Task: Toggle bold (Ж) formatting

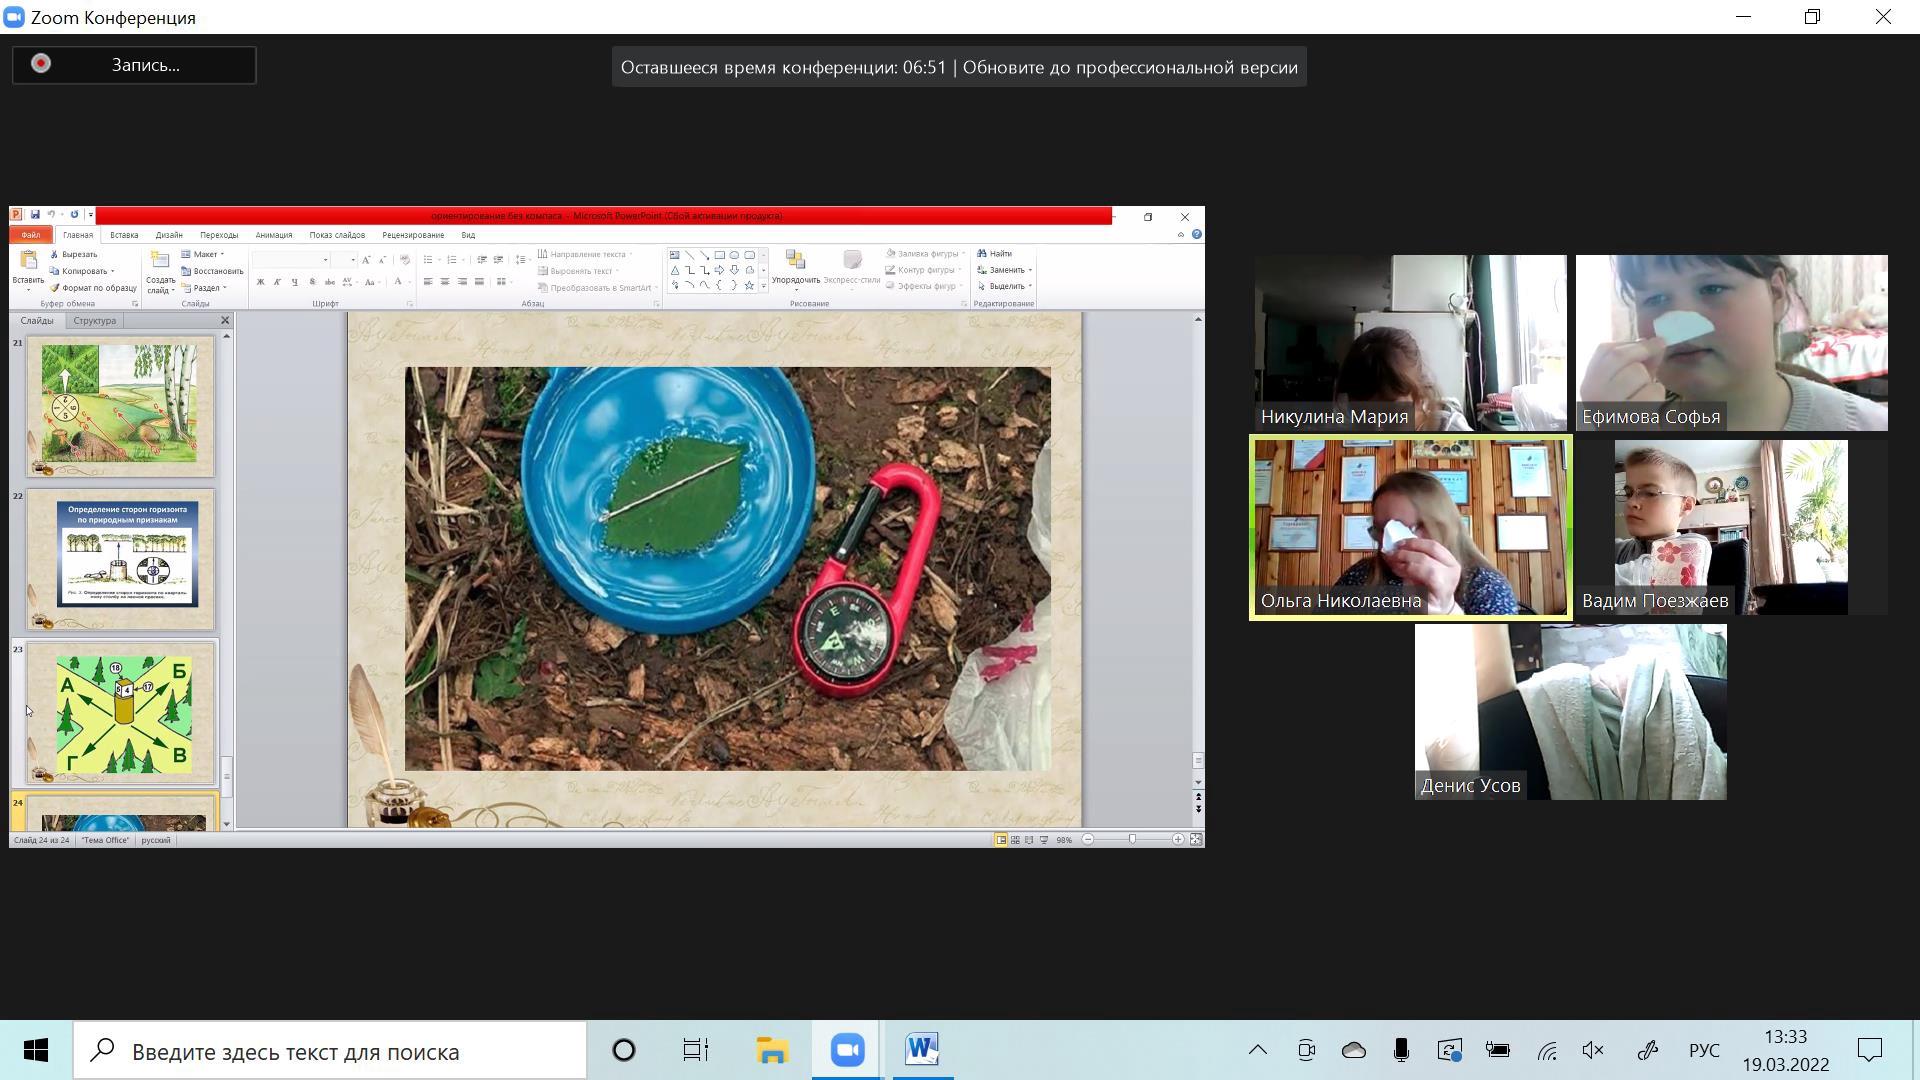Action: (x=261, y=282)
